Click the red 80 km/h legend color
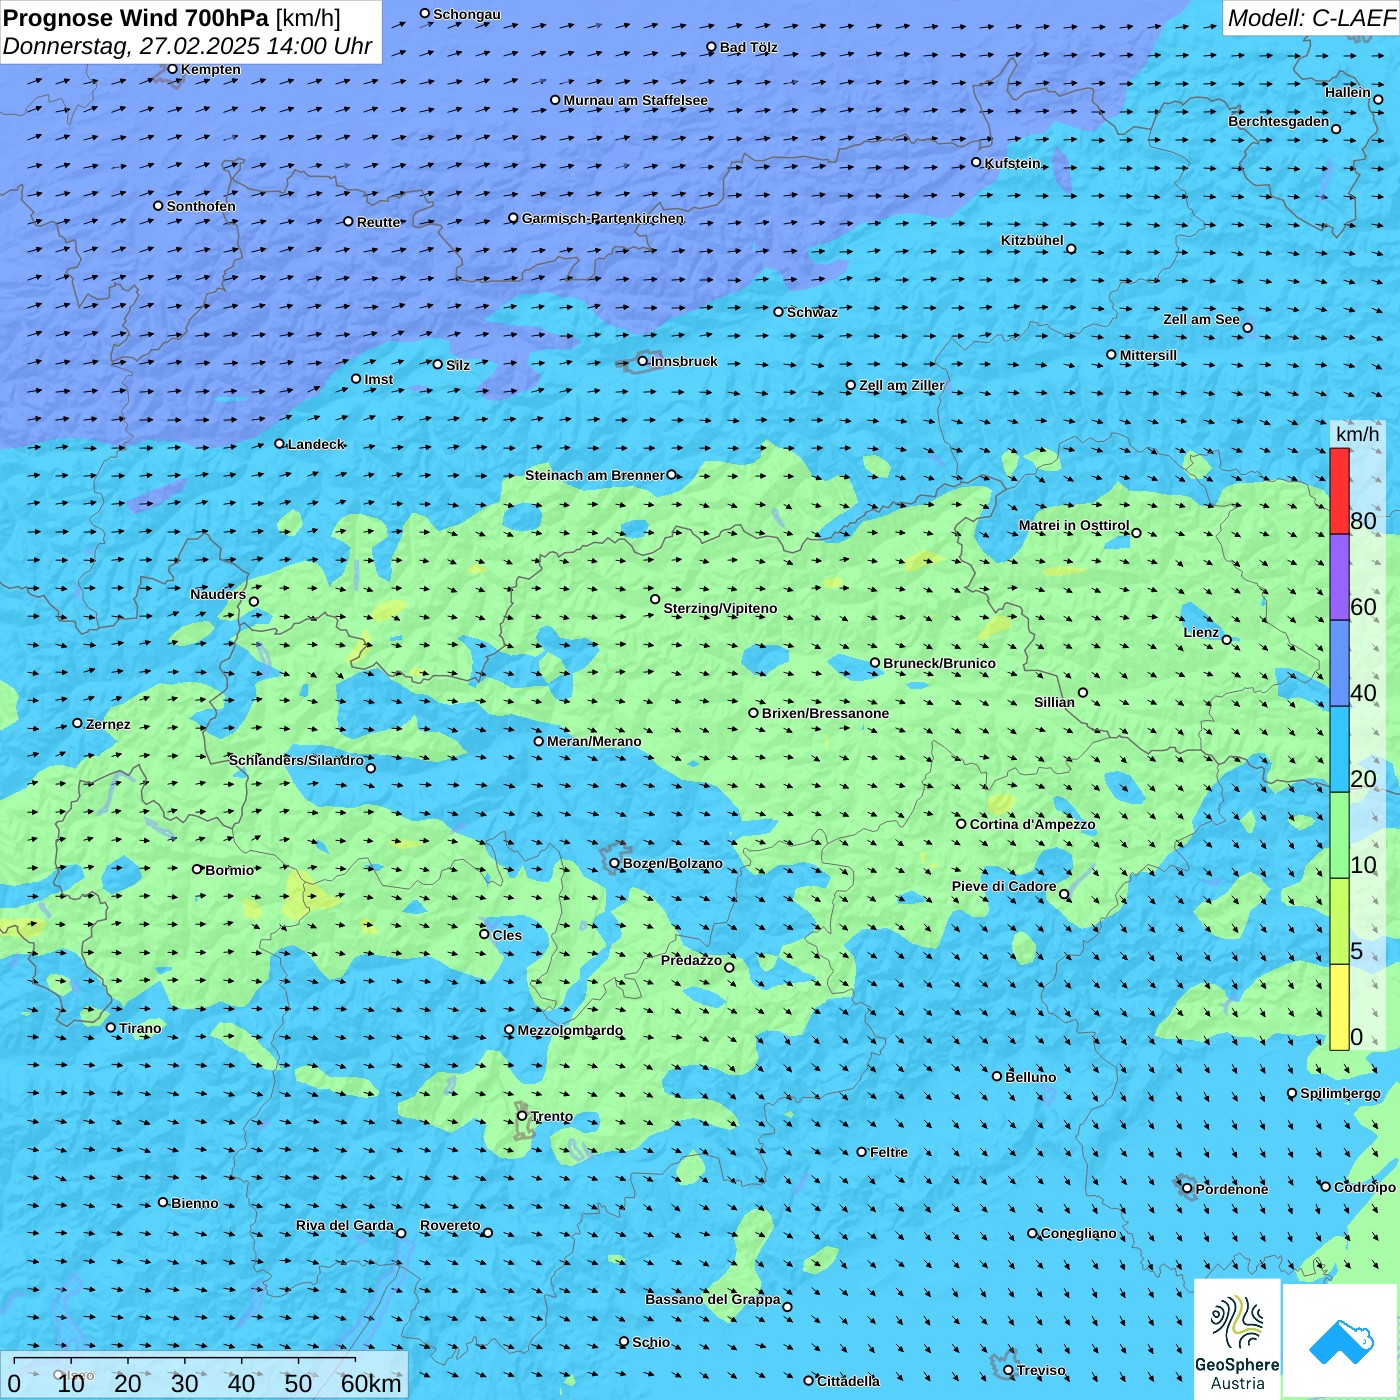Viewport: 1400px width, 1400px height. [1339, 491]
